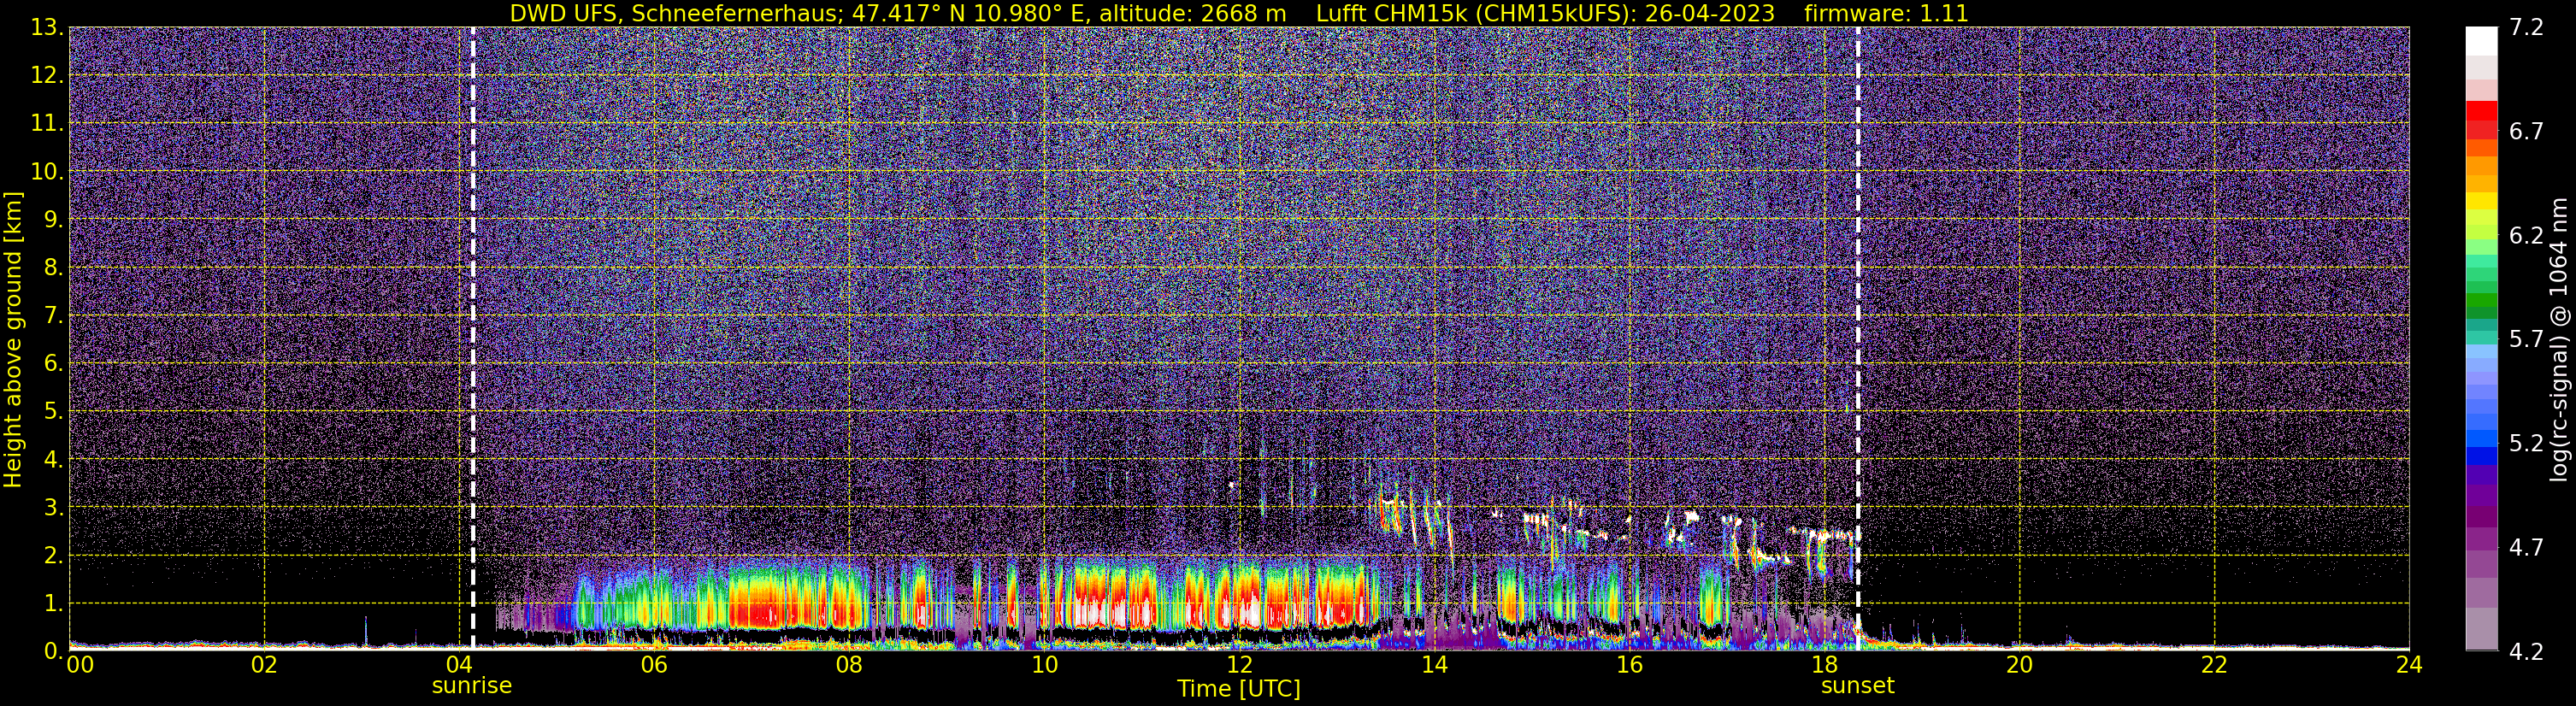
Task: Click the time axis tick '10'
Action: (x=1044, y=666)
